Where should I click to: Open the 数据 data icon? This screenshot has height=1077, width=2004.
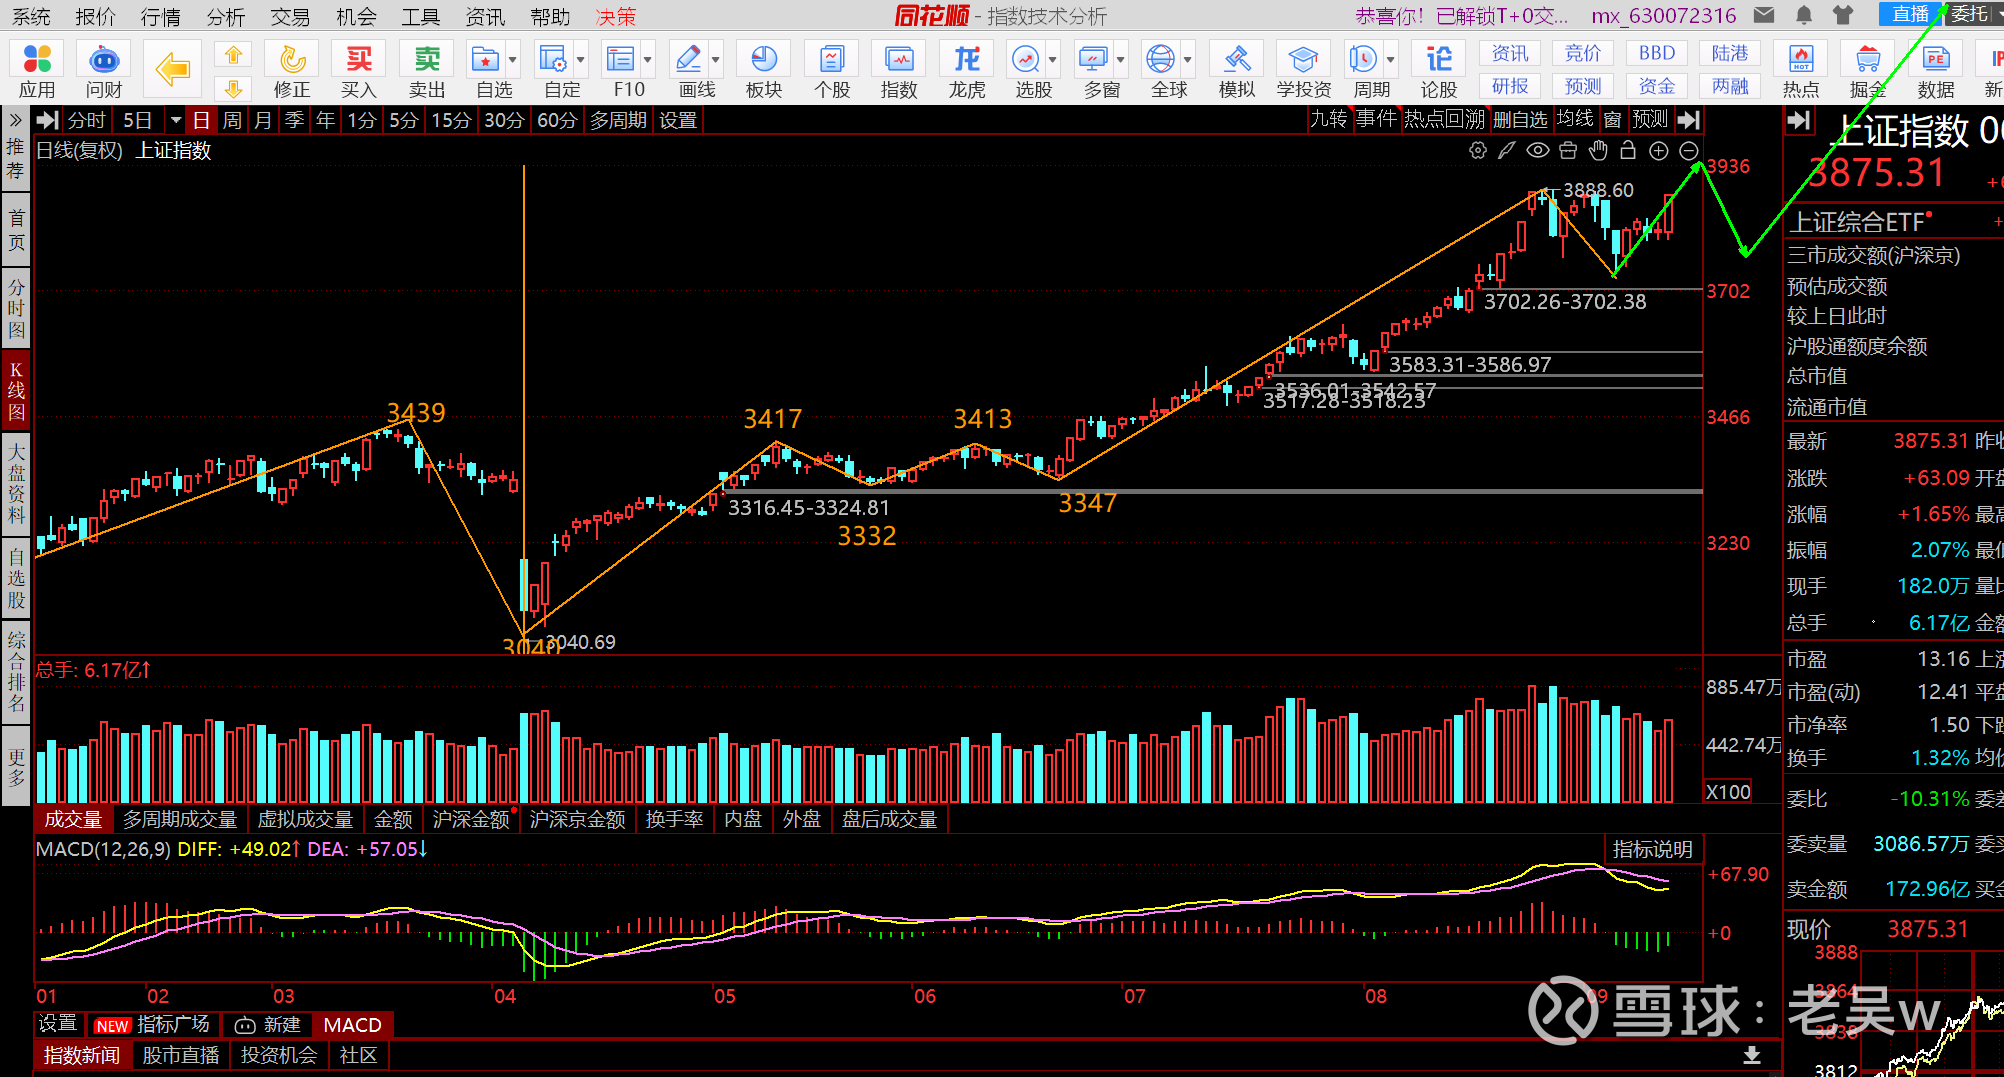pos(1936,70)
